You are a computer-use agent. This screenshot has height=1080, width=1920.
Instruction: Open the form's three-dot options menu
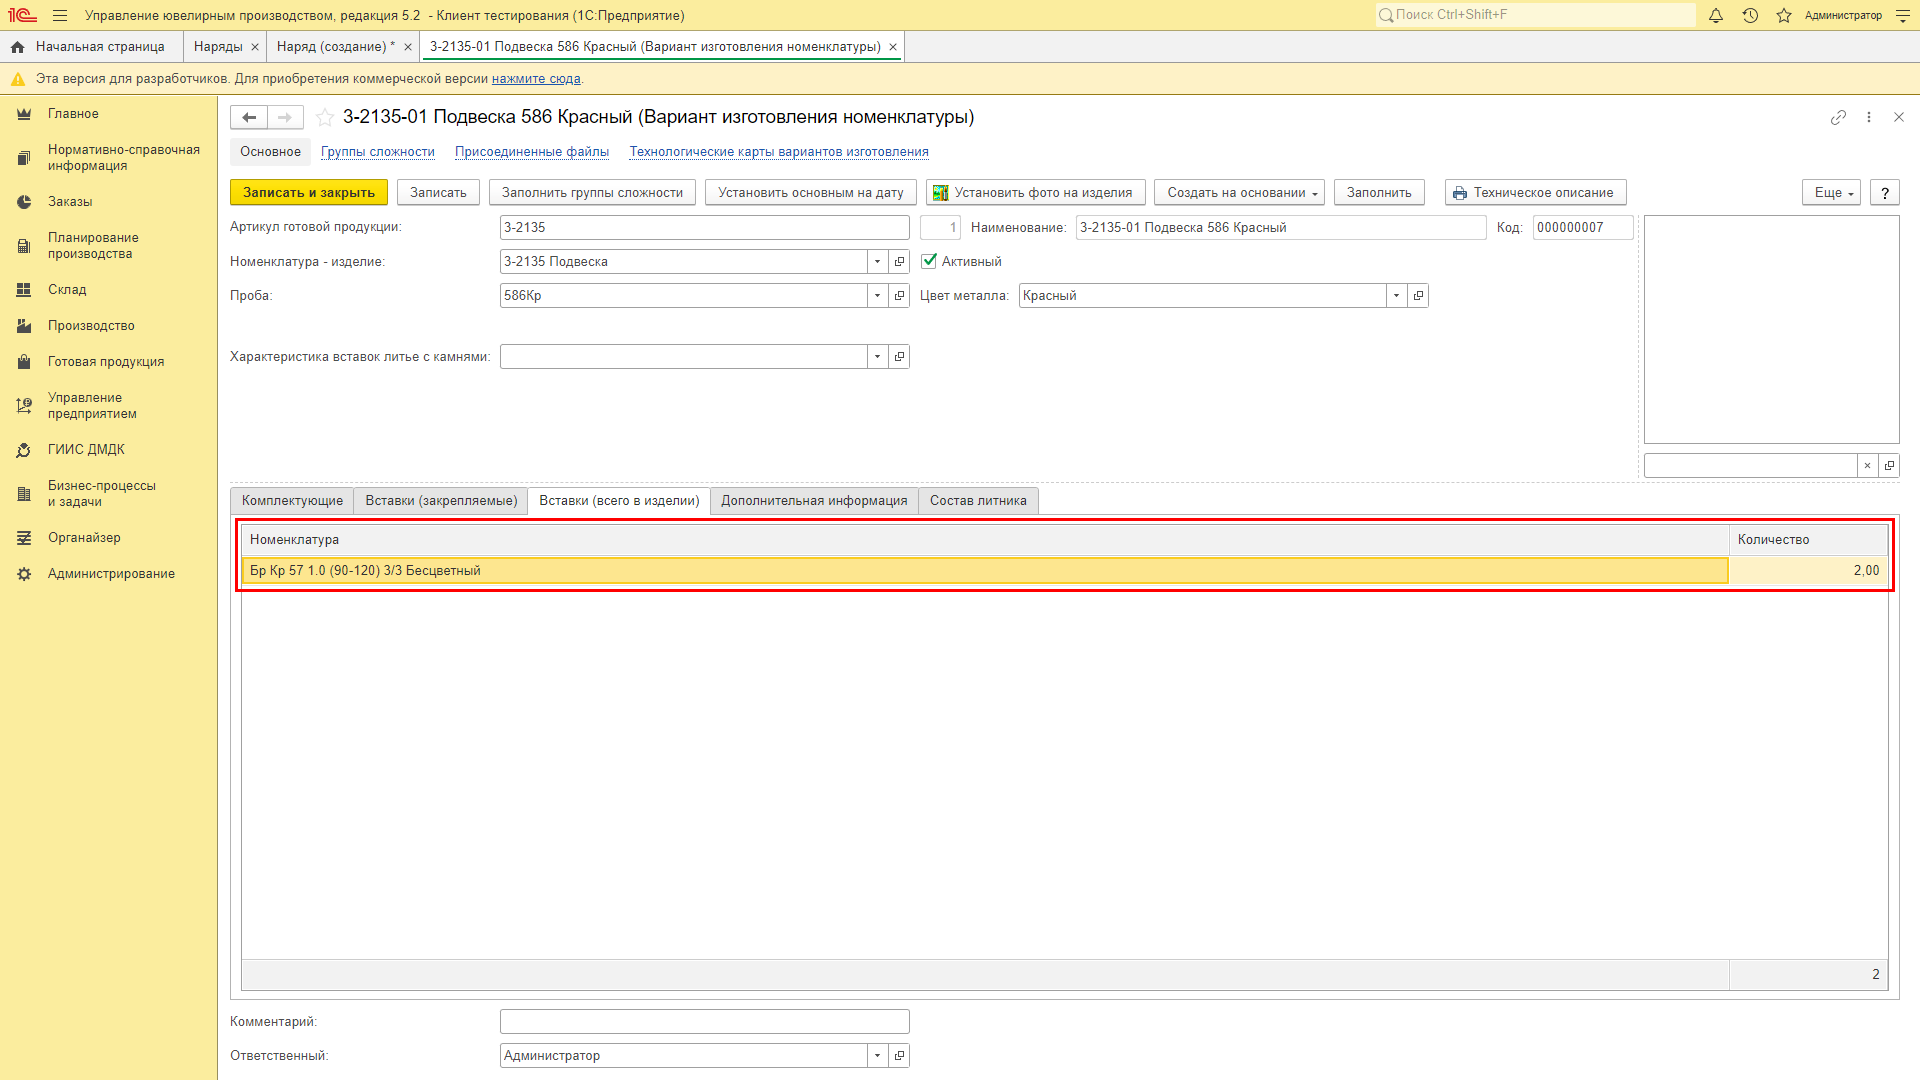tap(1869, 117)
